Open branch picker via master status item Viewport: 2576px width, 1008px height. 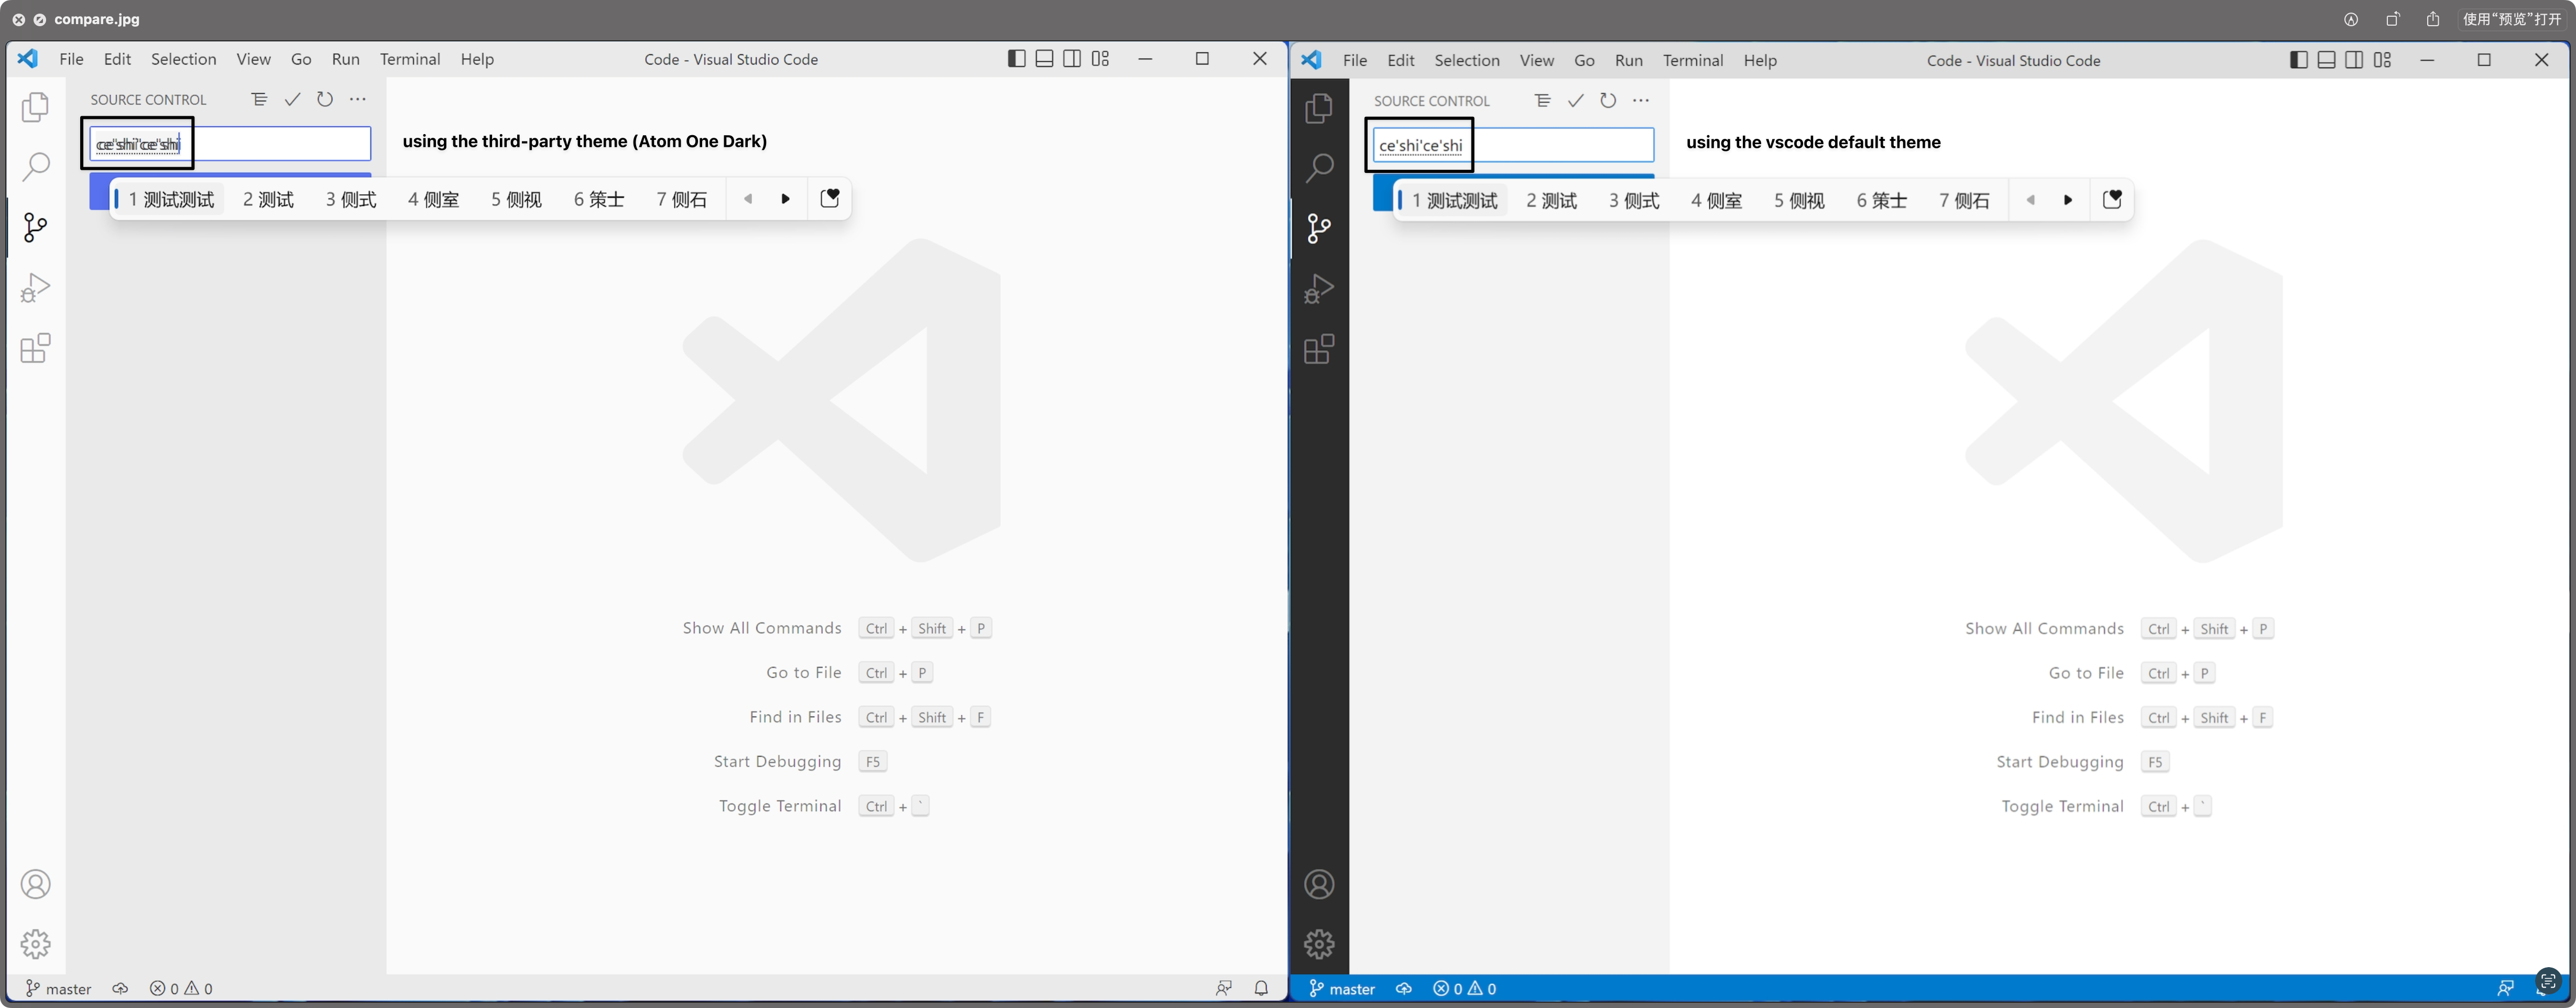57,988
